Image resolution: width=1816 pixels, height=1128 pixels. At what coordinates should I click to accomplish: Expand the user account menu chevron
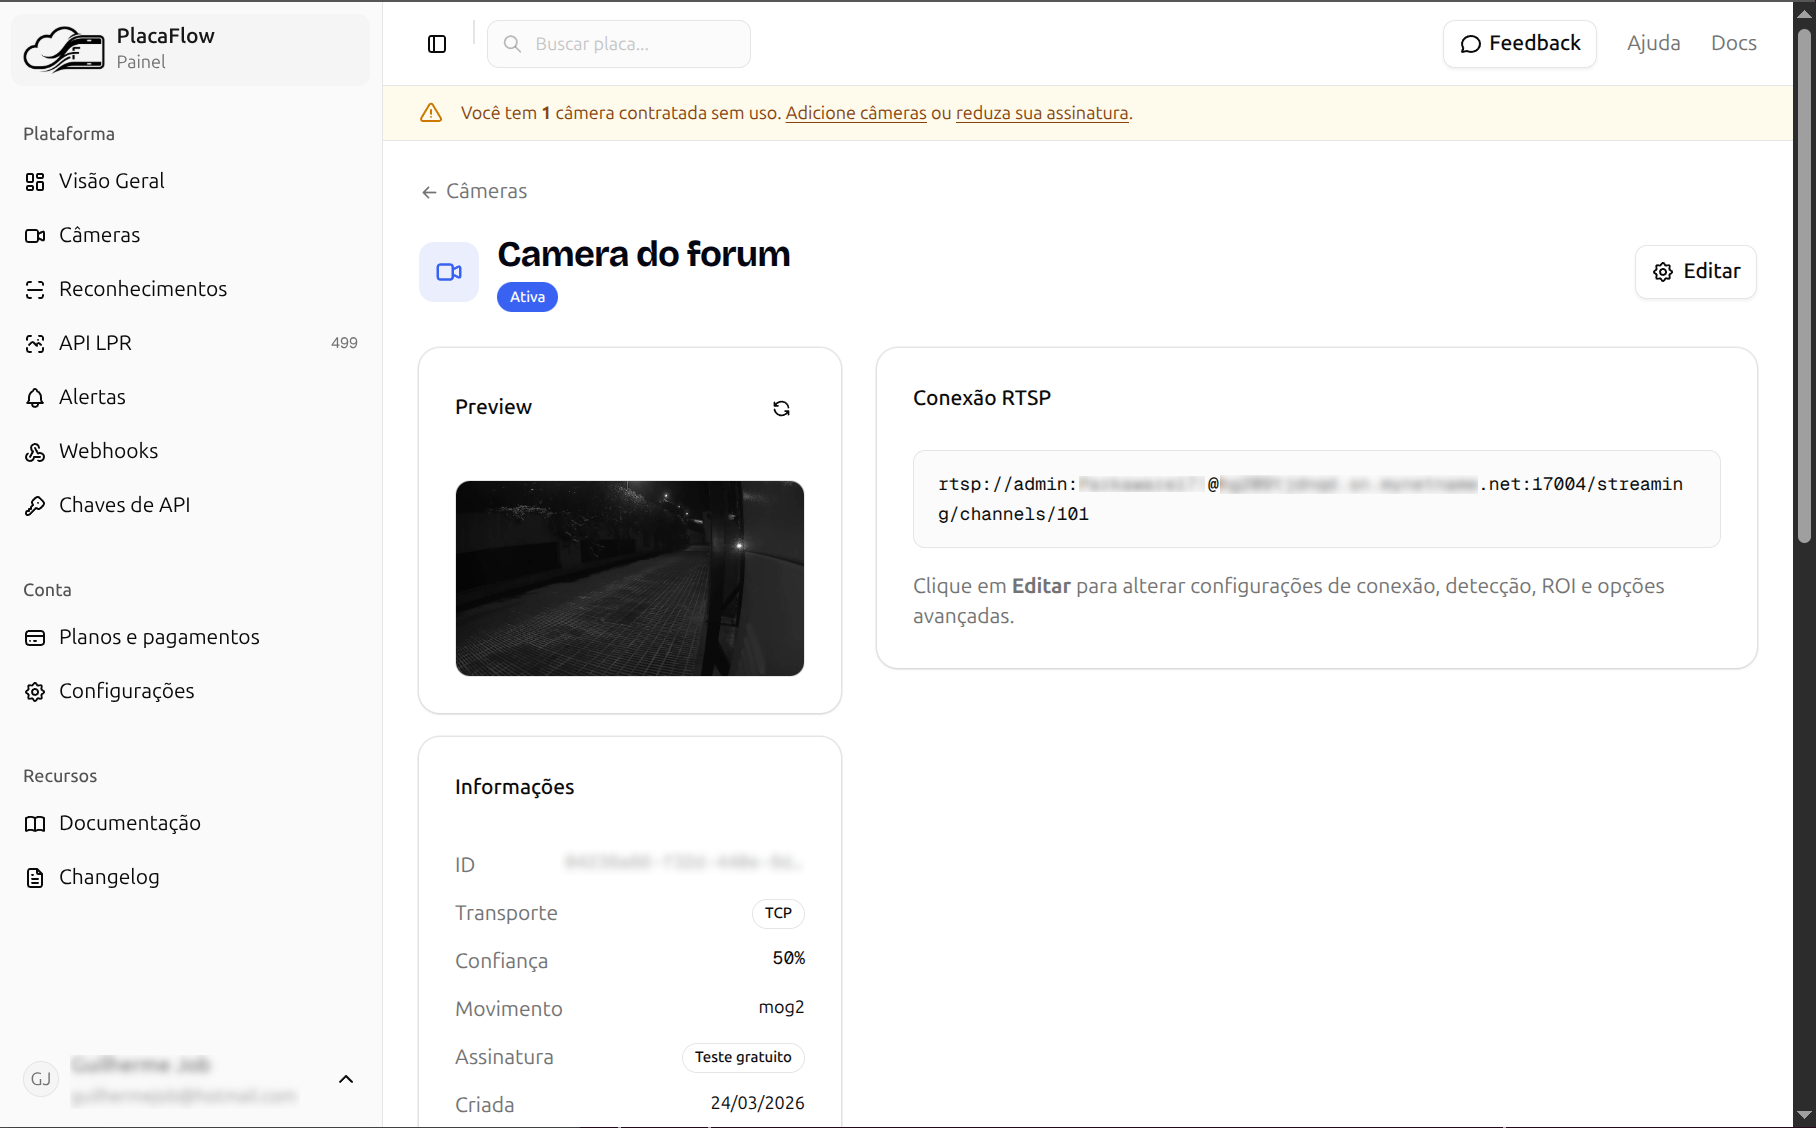(x=346, y=1079)
